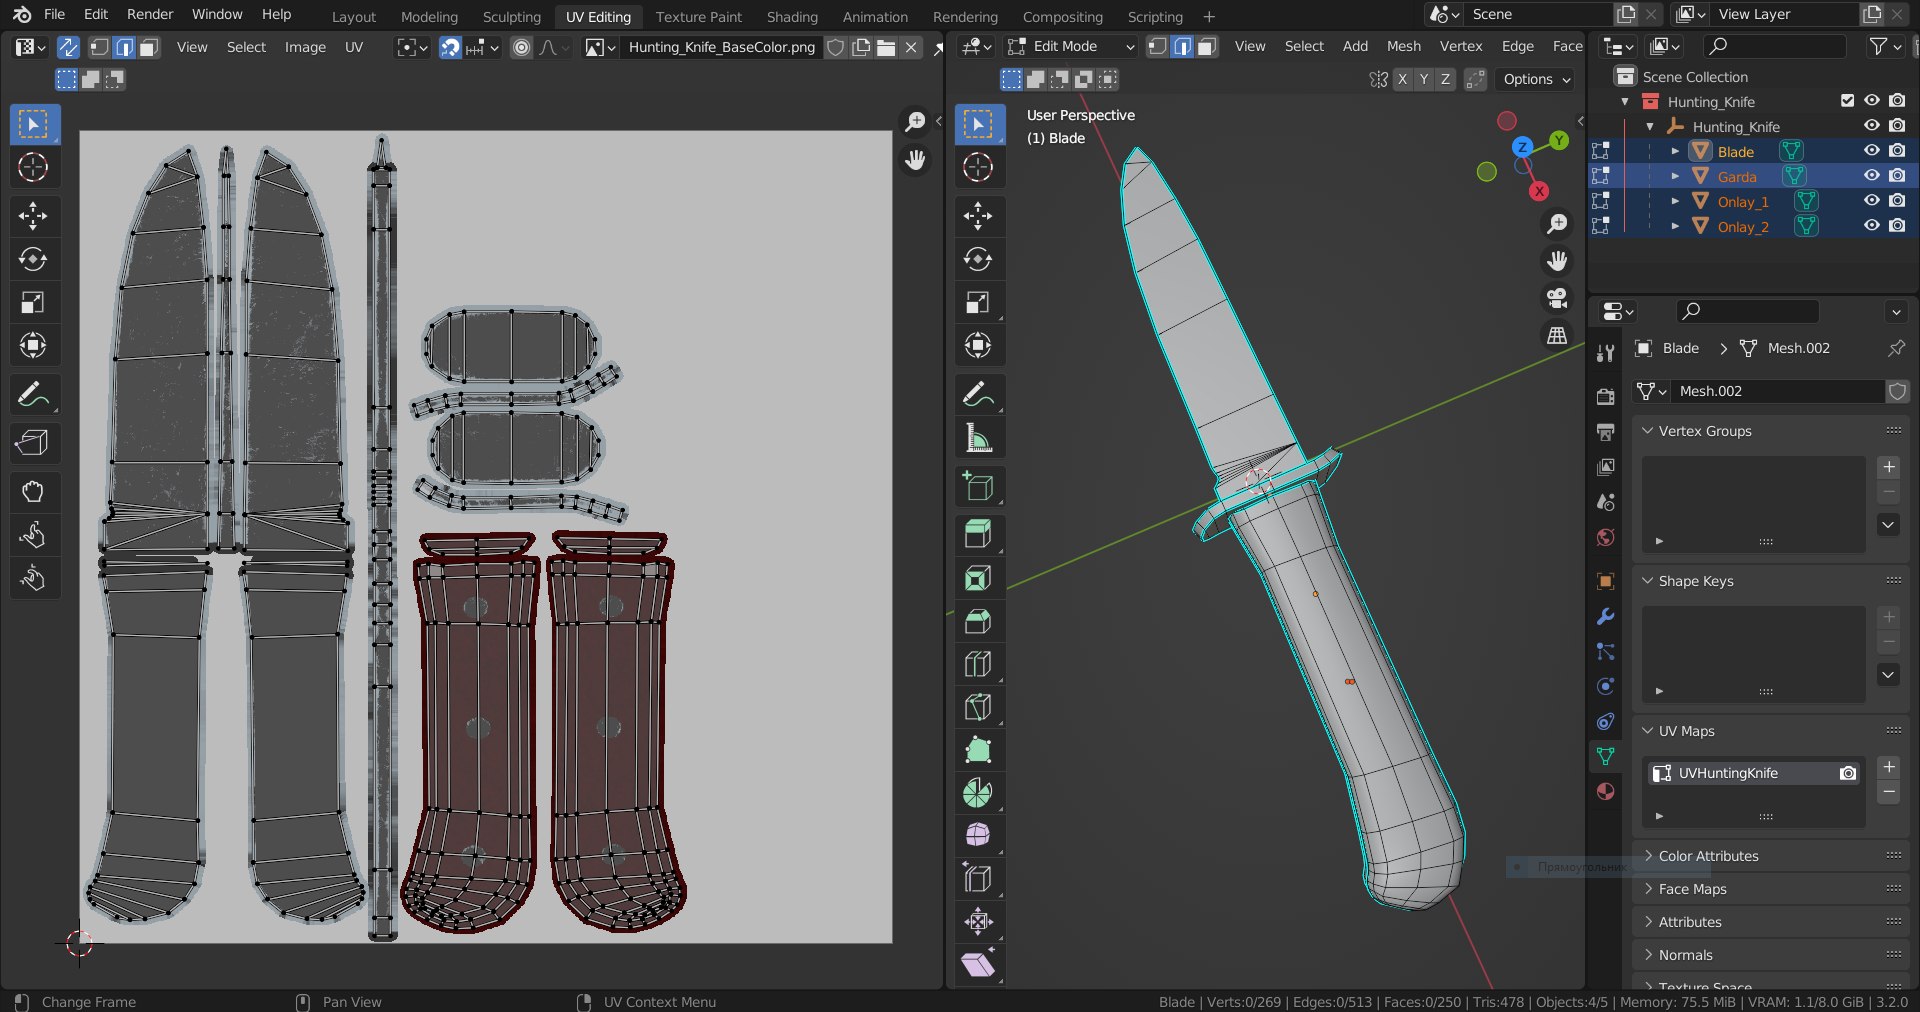This screenshot has height=1012, width=1920.
Task: Click the Hunting_Knife_BaseColor.png image name field
Action: 721,47
